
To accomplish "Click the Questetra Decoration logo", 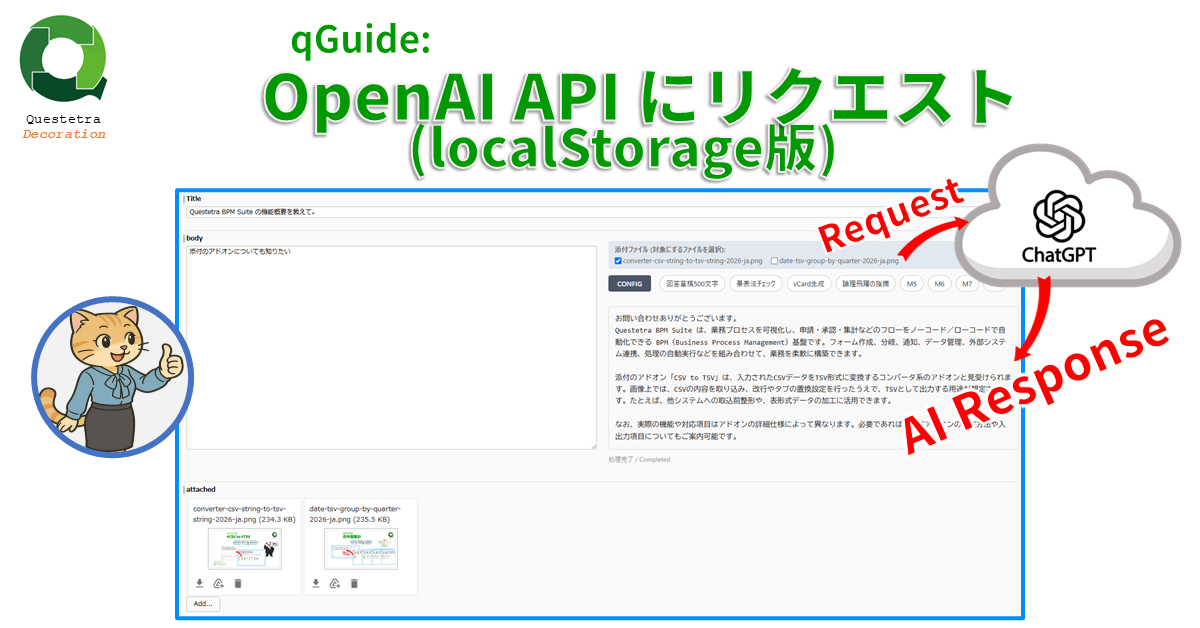I will 63,75.
